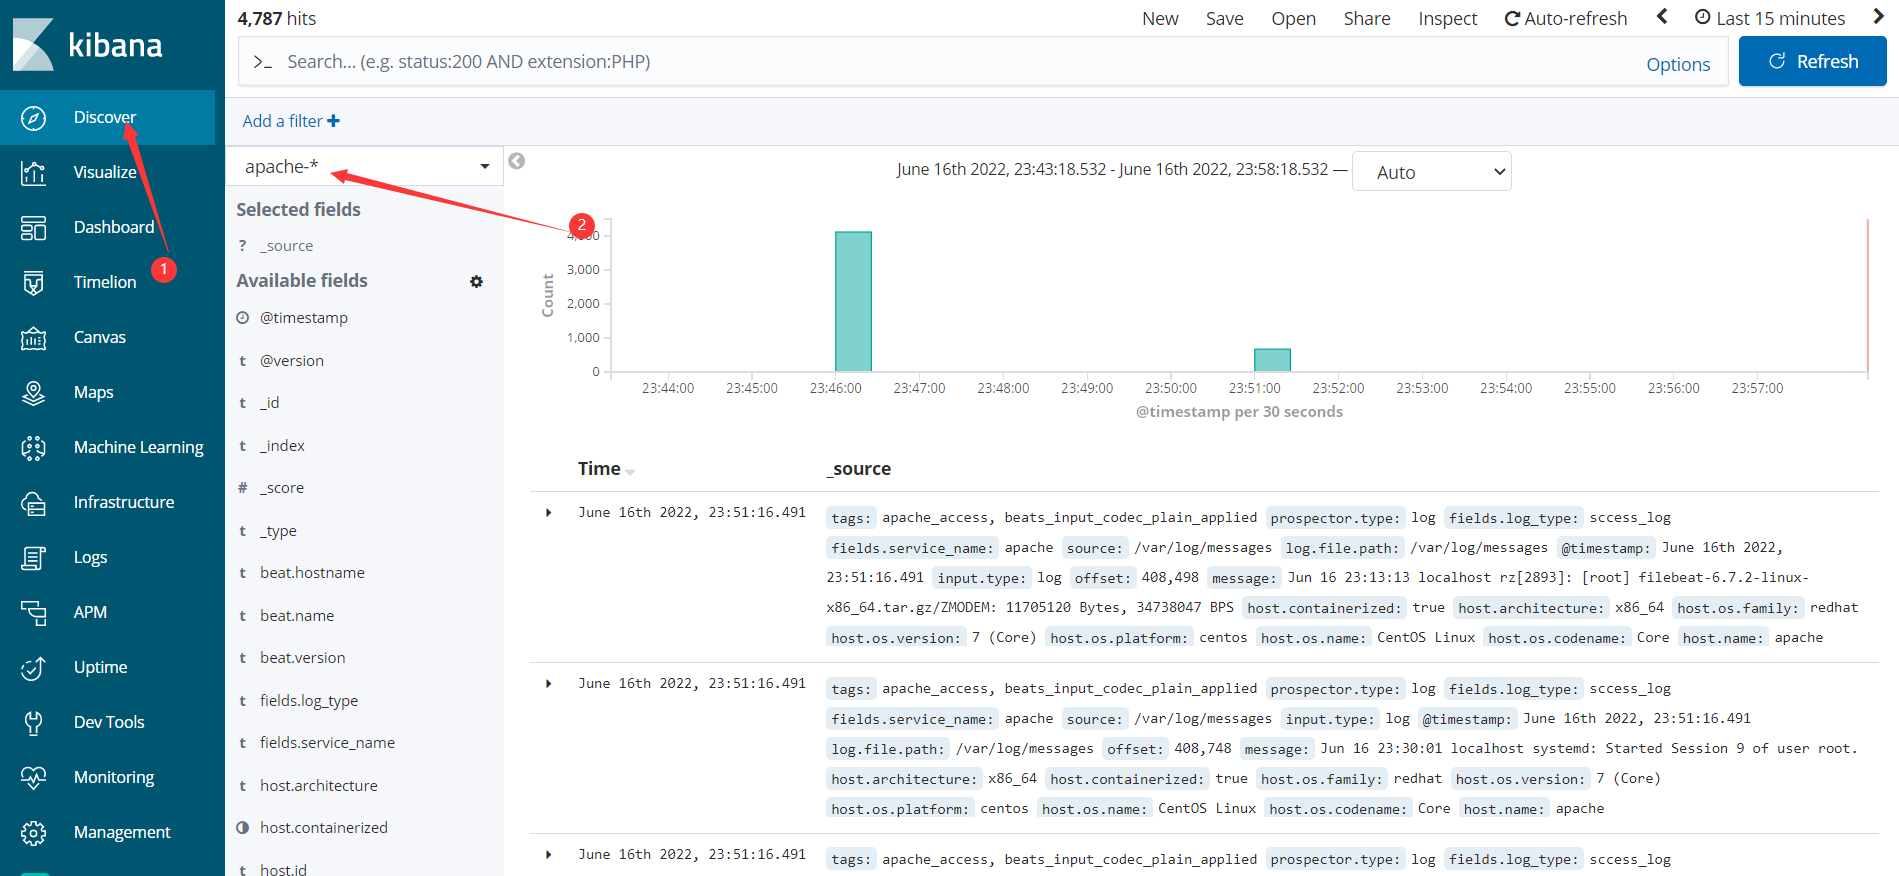Click the query prompt icon

tap(262, 62)
